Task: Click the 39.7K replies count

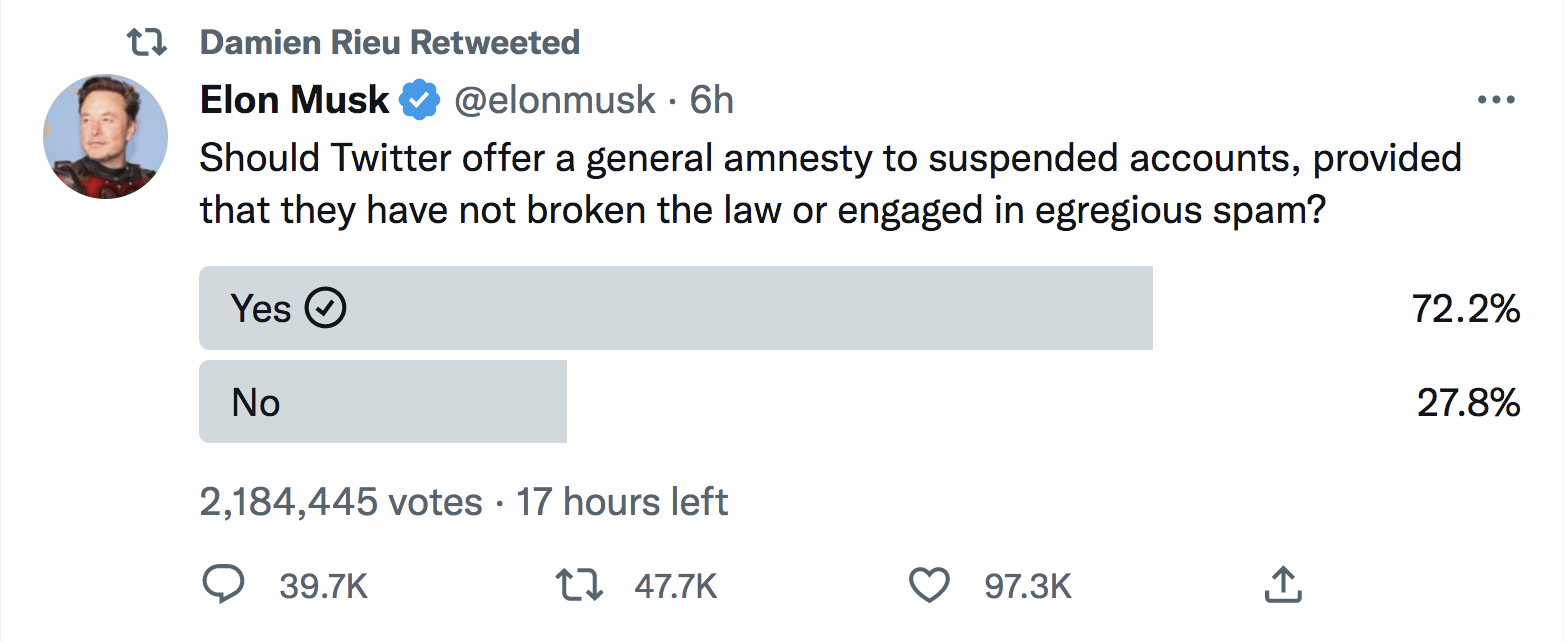Action: pyautogui.click(x=324, y=586)
